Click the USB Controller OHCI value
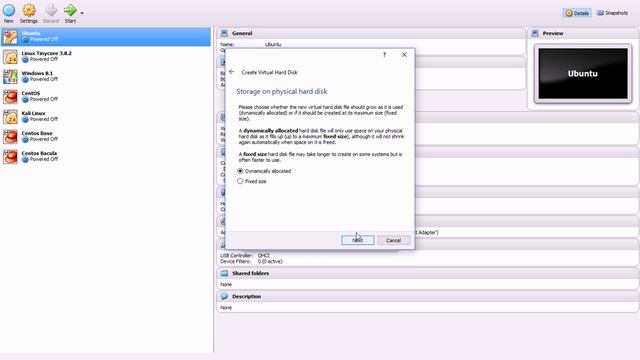Image resolution: width=640 pixels, height=360 pixels. point(264,256)
